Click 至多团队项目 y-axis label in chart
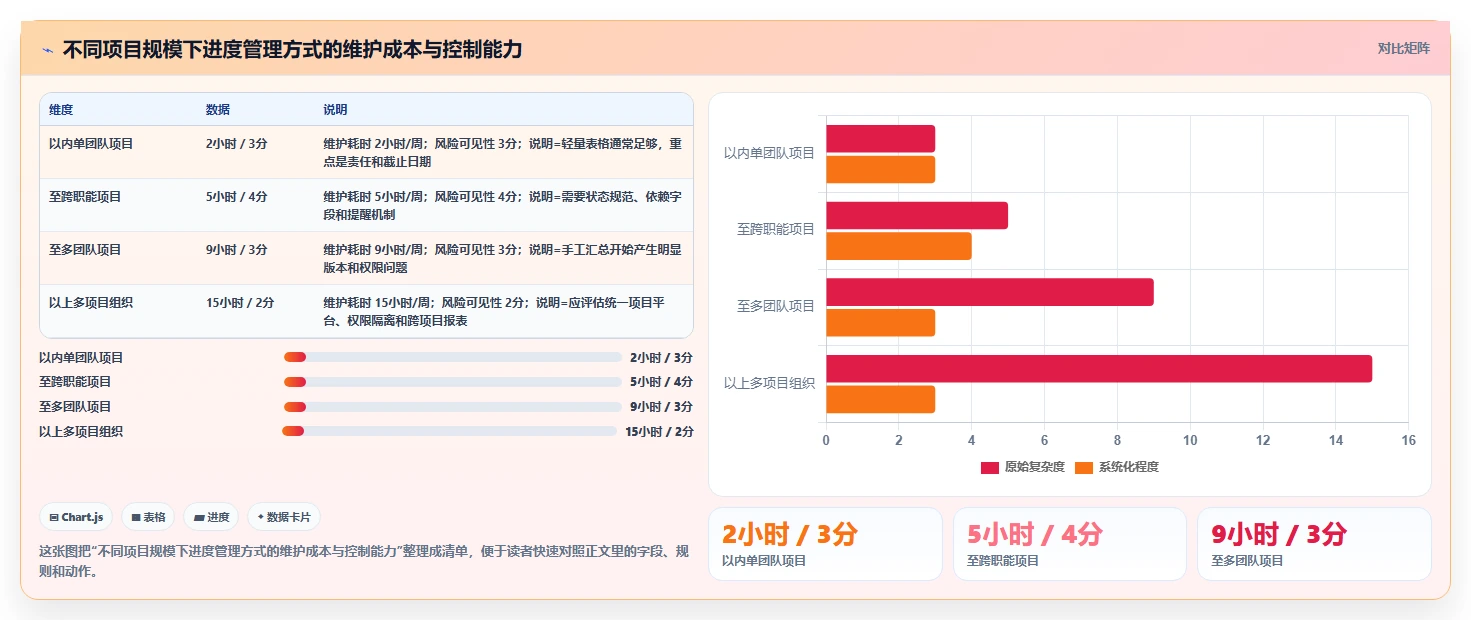This screenshot has width=1471, height=620. click(776, 306)
